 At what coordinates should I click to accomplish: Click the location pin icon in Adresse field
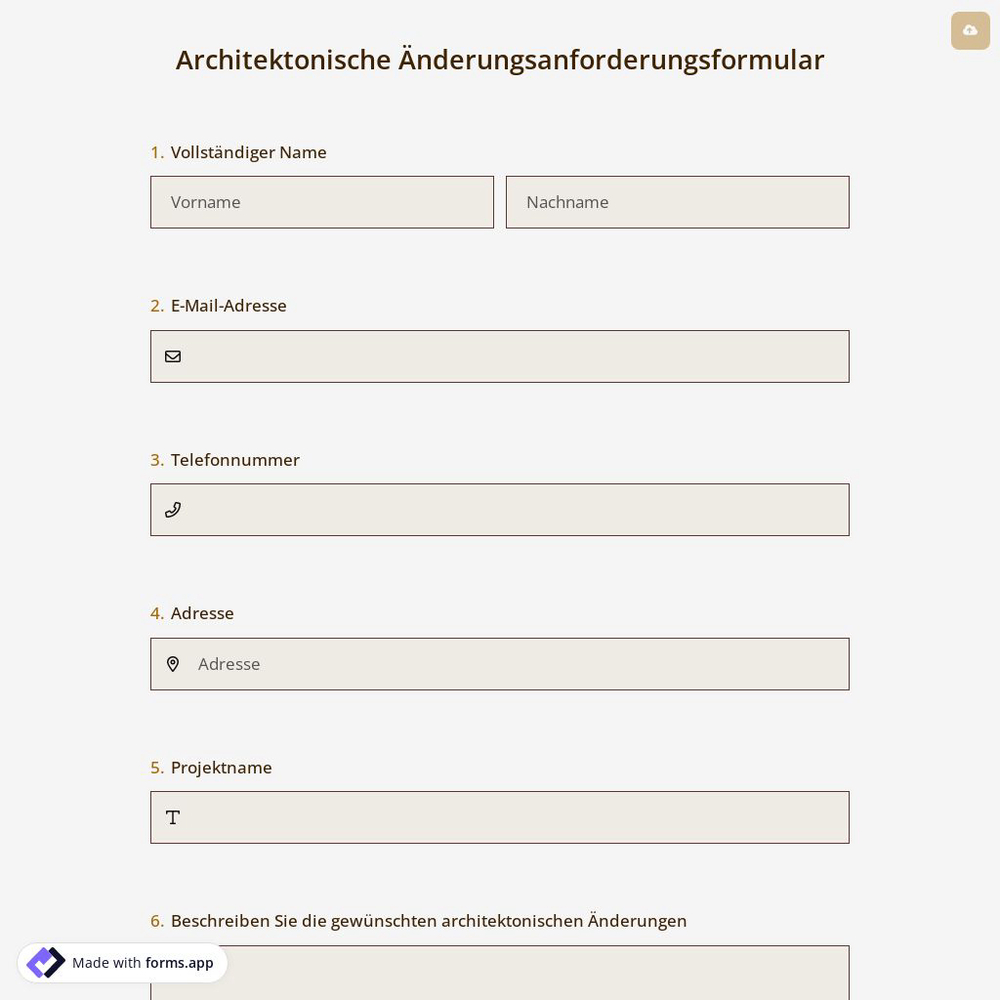[x=173, y=664]
